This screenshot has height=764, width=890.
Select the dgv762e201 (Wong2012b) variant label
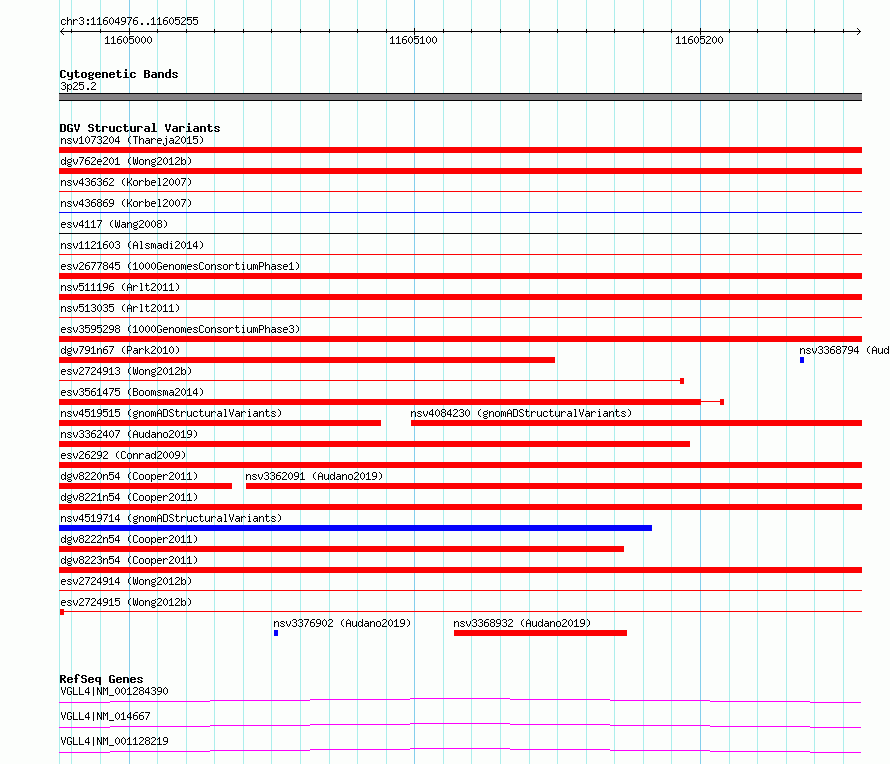(x=126, y=161)
